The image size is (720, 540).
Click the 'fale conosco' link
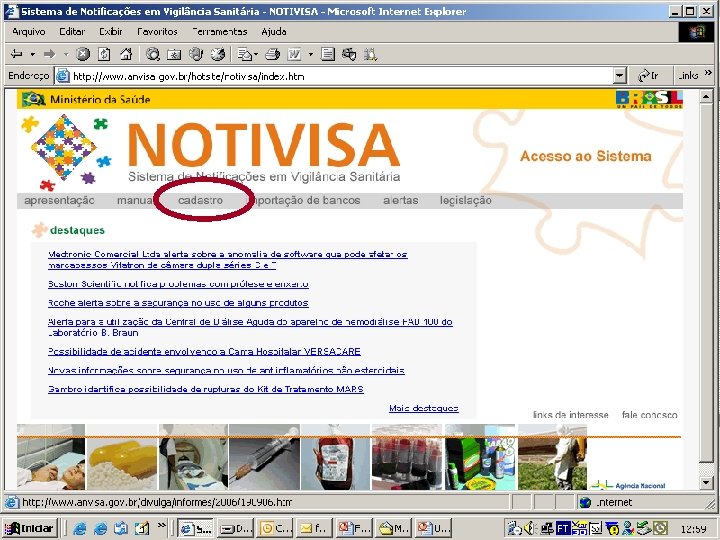[x=649, y=415]
